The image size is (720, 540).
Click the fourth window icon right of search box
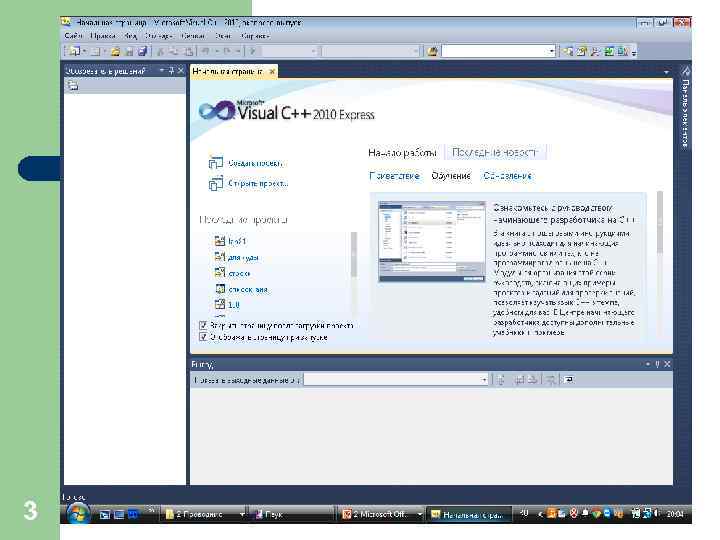tap(609, 51)
